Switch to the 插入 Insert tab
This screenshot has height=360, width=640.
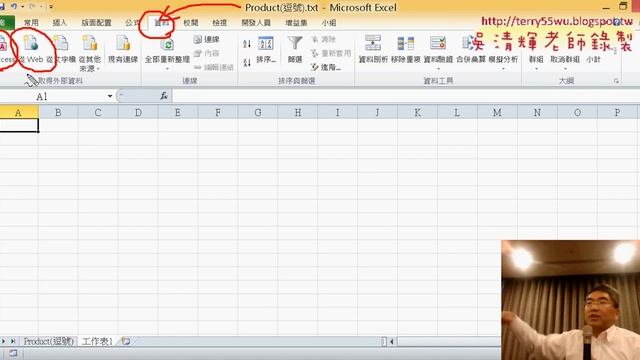point(60,23)
